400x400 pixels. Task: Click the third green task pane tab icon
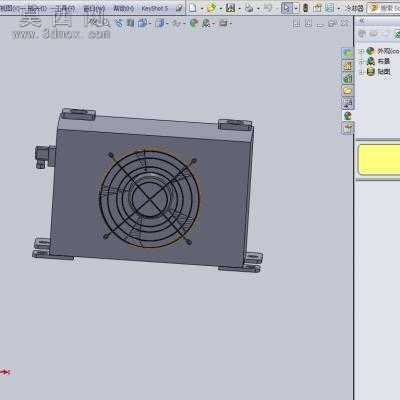348,78
